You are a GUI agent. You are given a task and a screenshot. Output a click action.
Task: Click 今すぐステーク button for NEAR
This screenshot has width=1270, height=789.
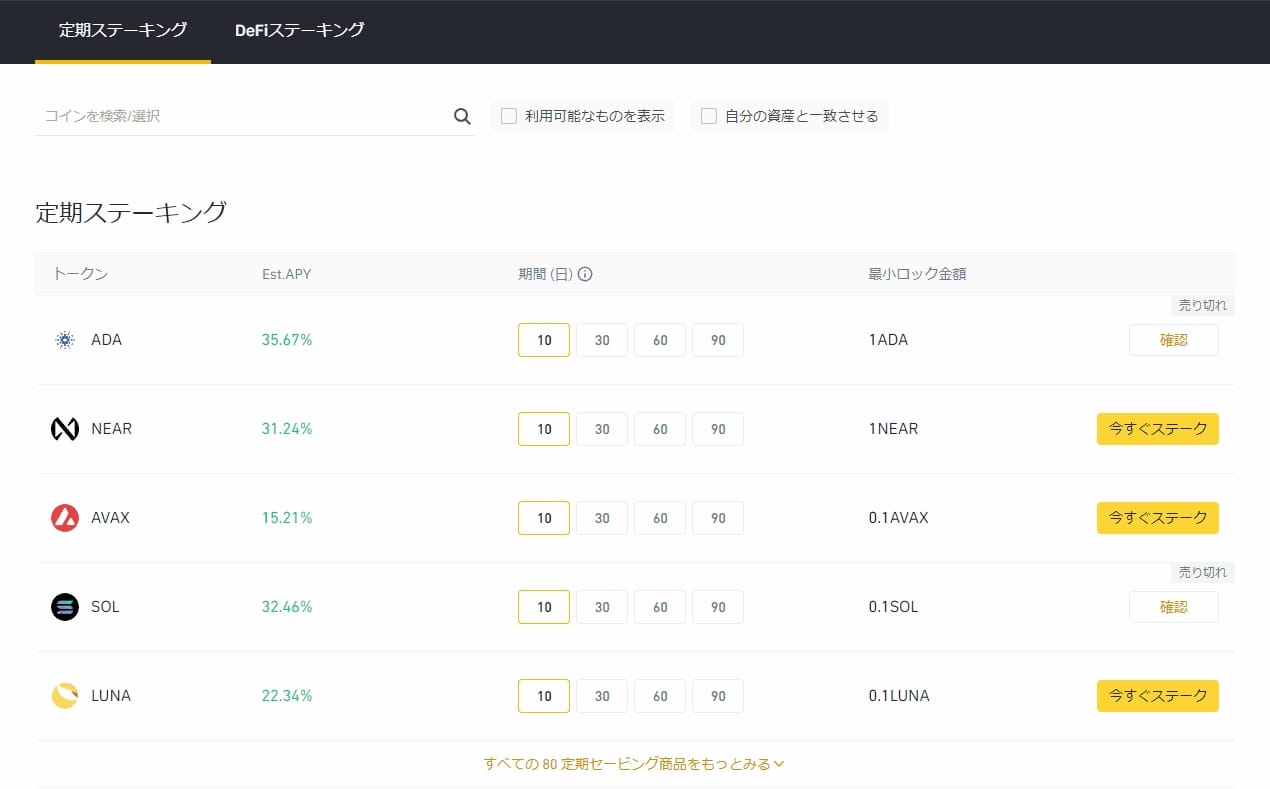coord(1157,429)
